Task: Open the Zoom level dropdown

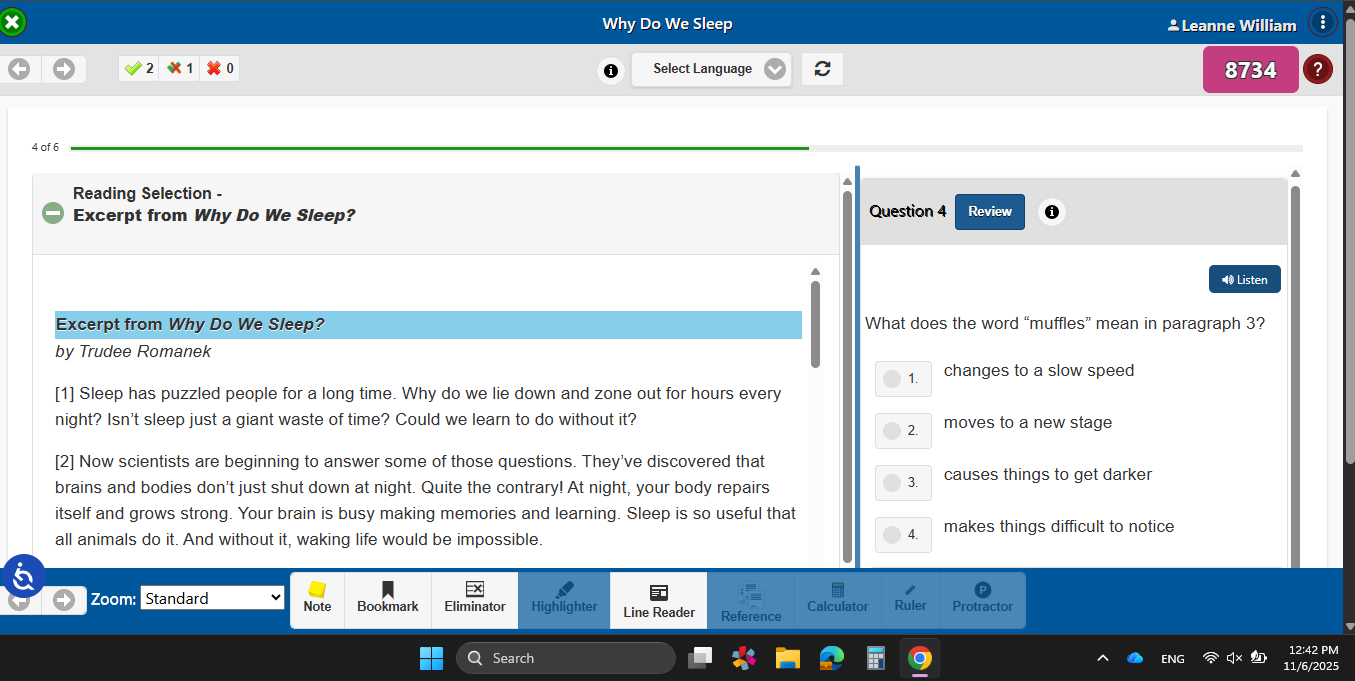Action: [212, 597]
